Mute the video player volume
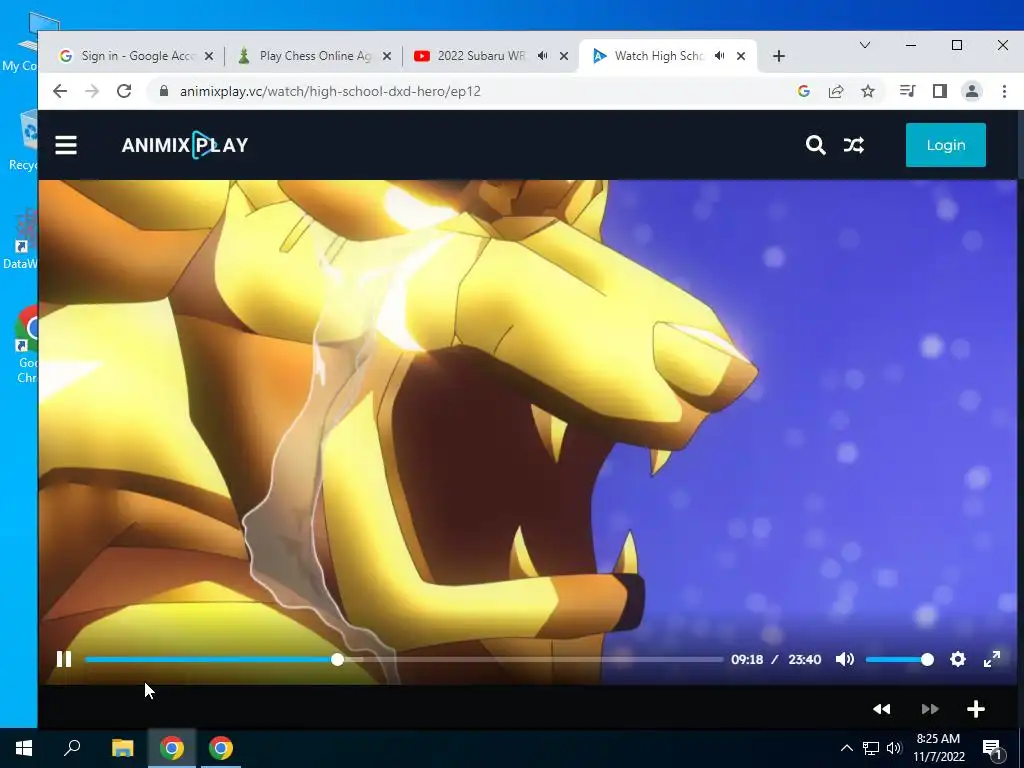Screen dimensions: 1024x768 844,660
